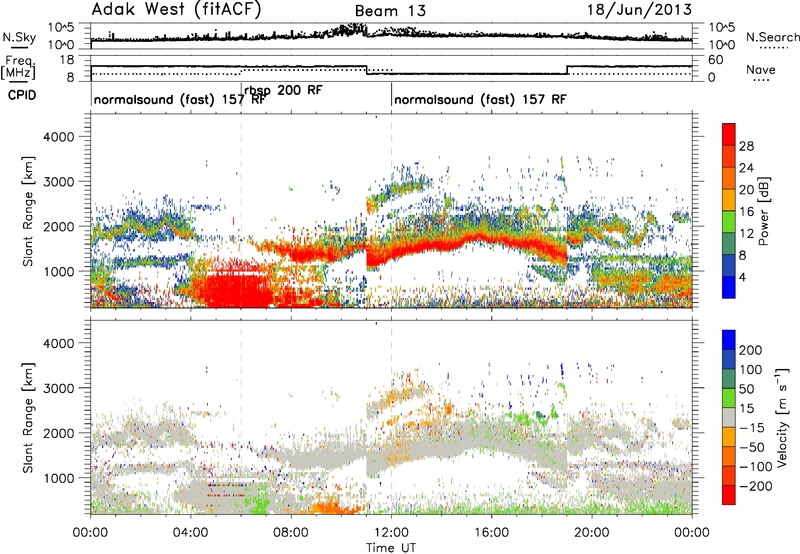Click the right "10^0" noise axis label
800x554 pixels.
pyautogui.click(x=722, y=45)
